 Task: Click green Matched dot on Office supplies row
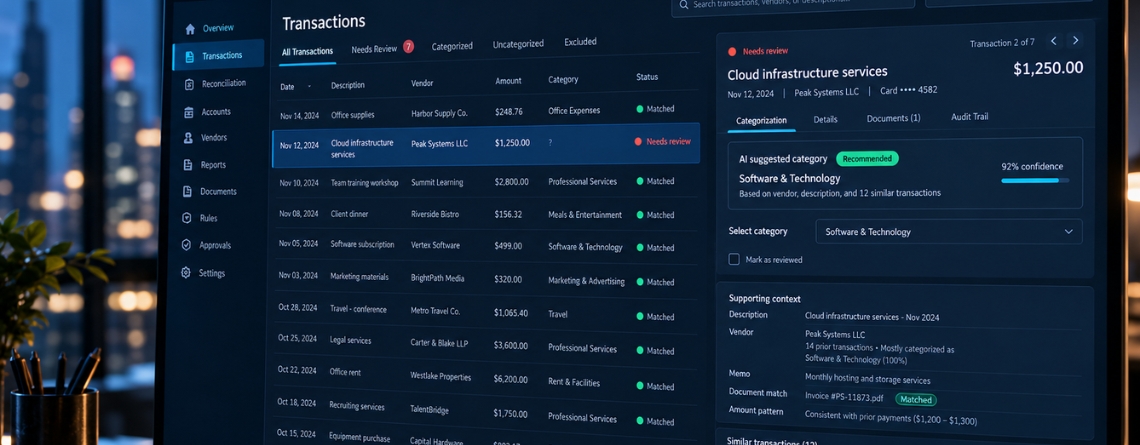click(640, 109)
